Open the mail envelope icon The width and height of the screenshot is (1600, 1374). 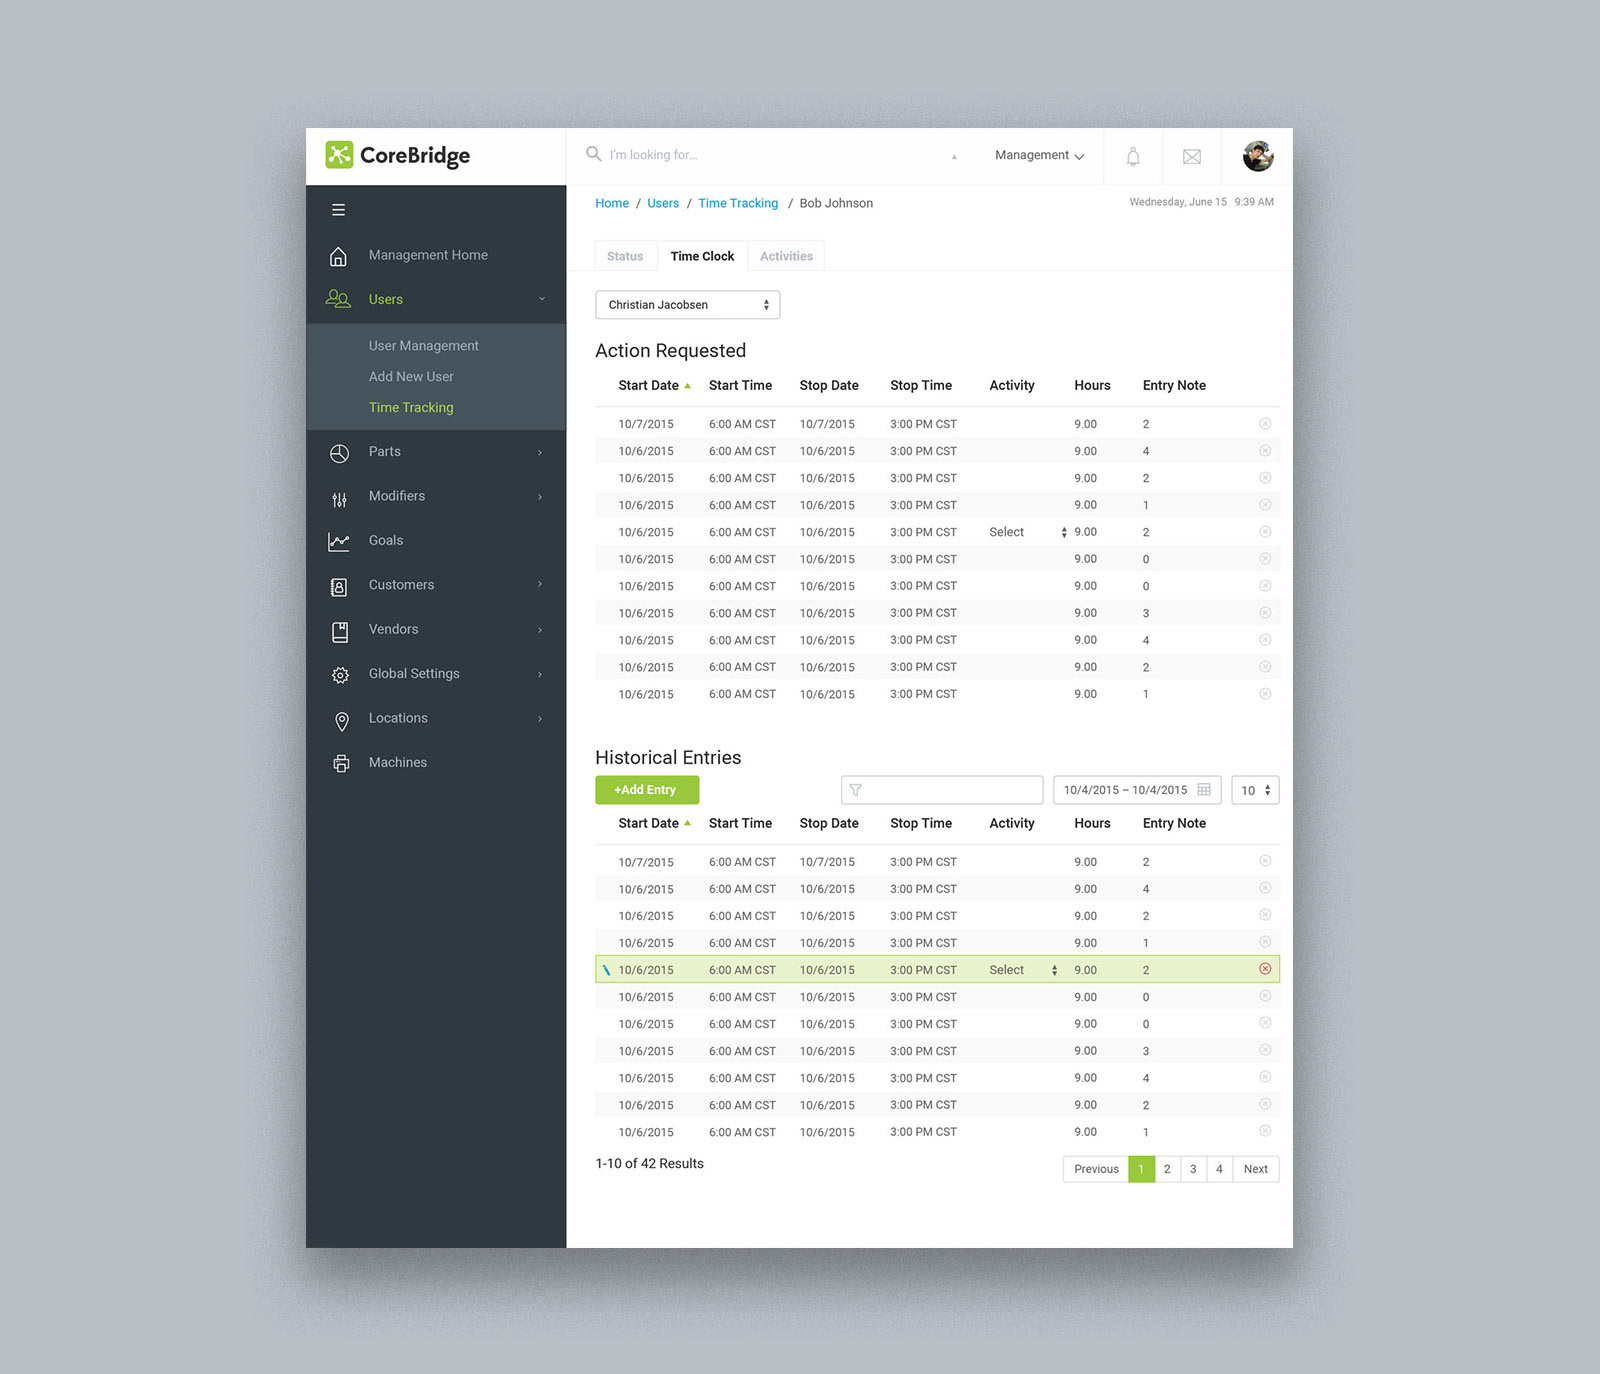tap(1192, 156)
